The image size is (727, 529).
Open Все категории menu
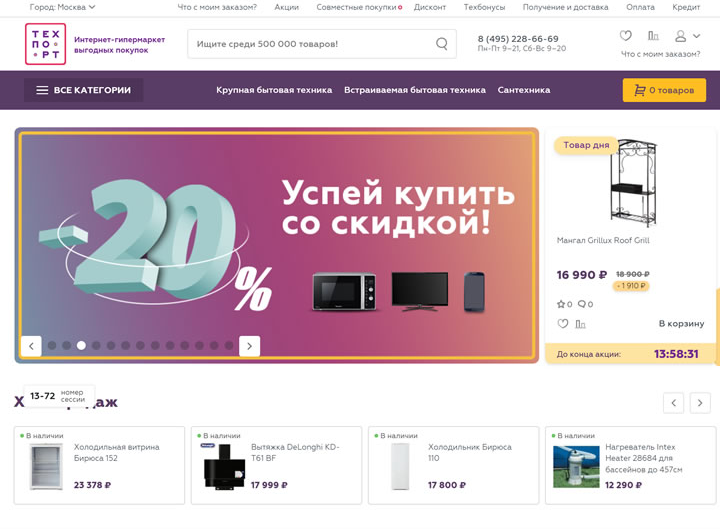click(84, 90)
